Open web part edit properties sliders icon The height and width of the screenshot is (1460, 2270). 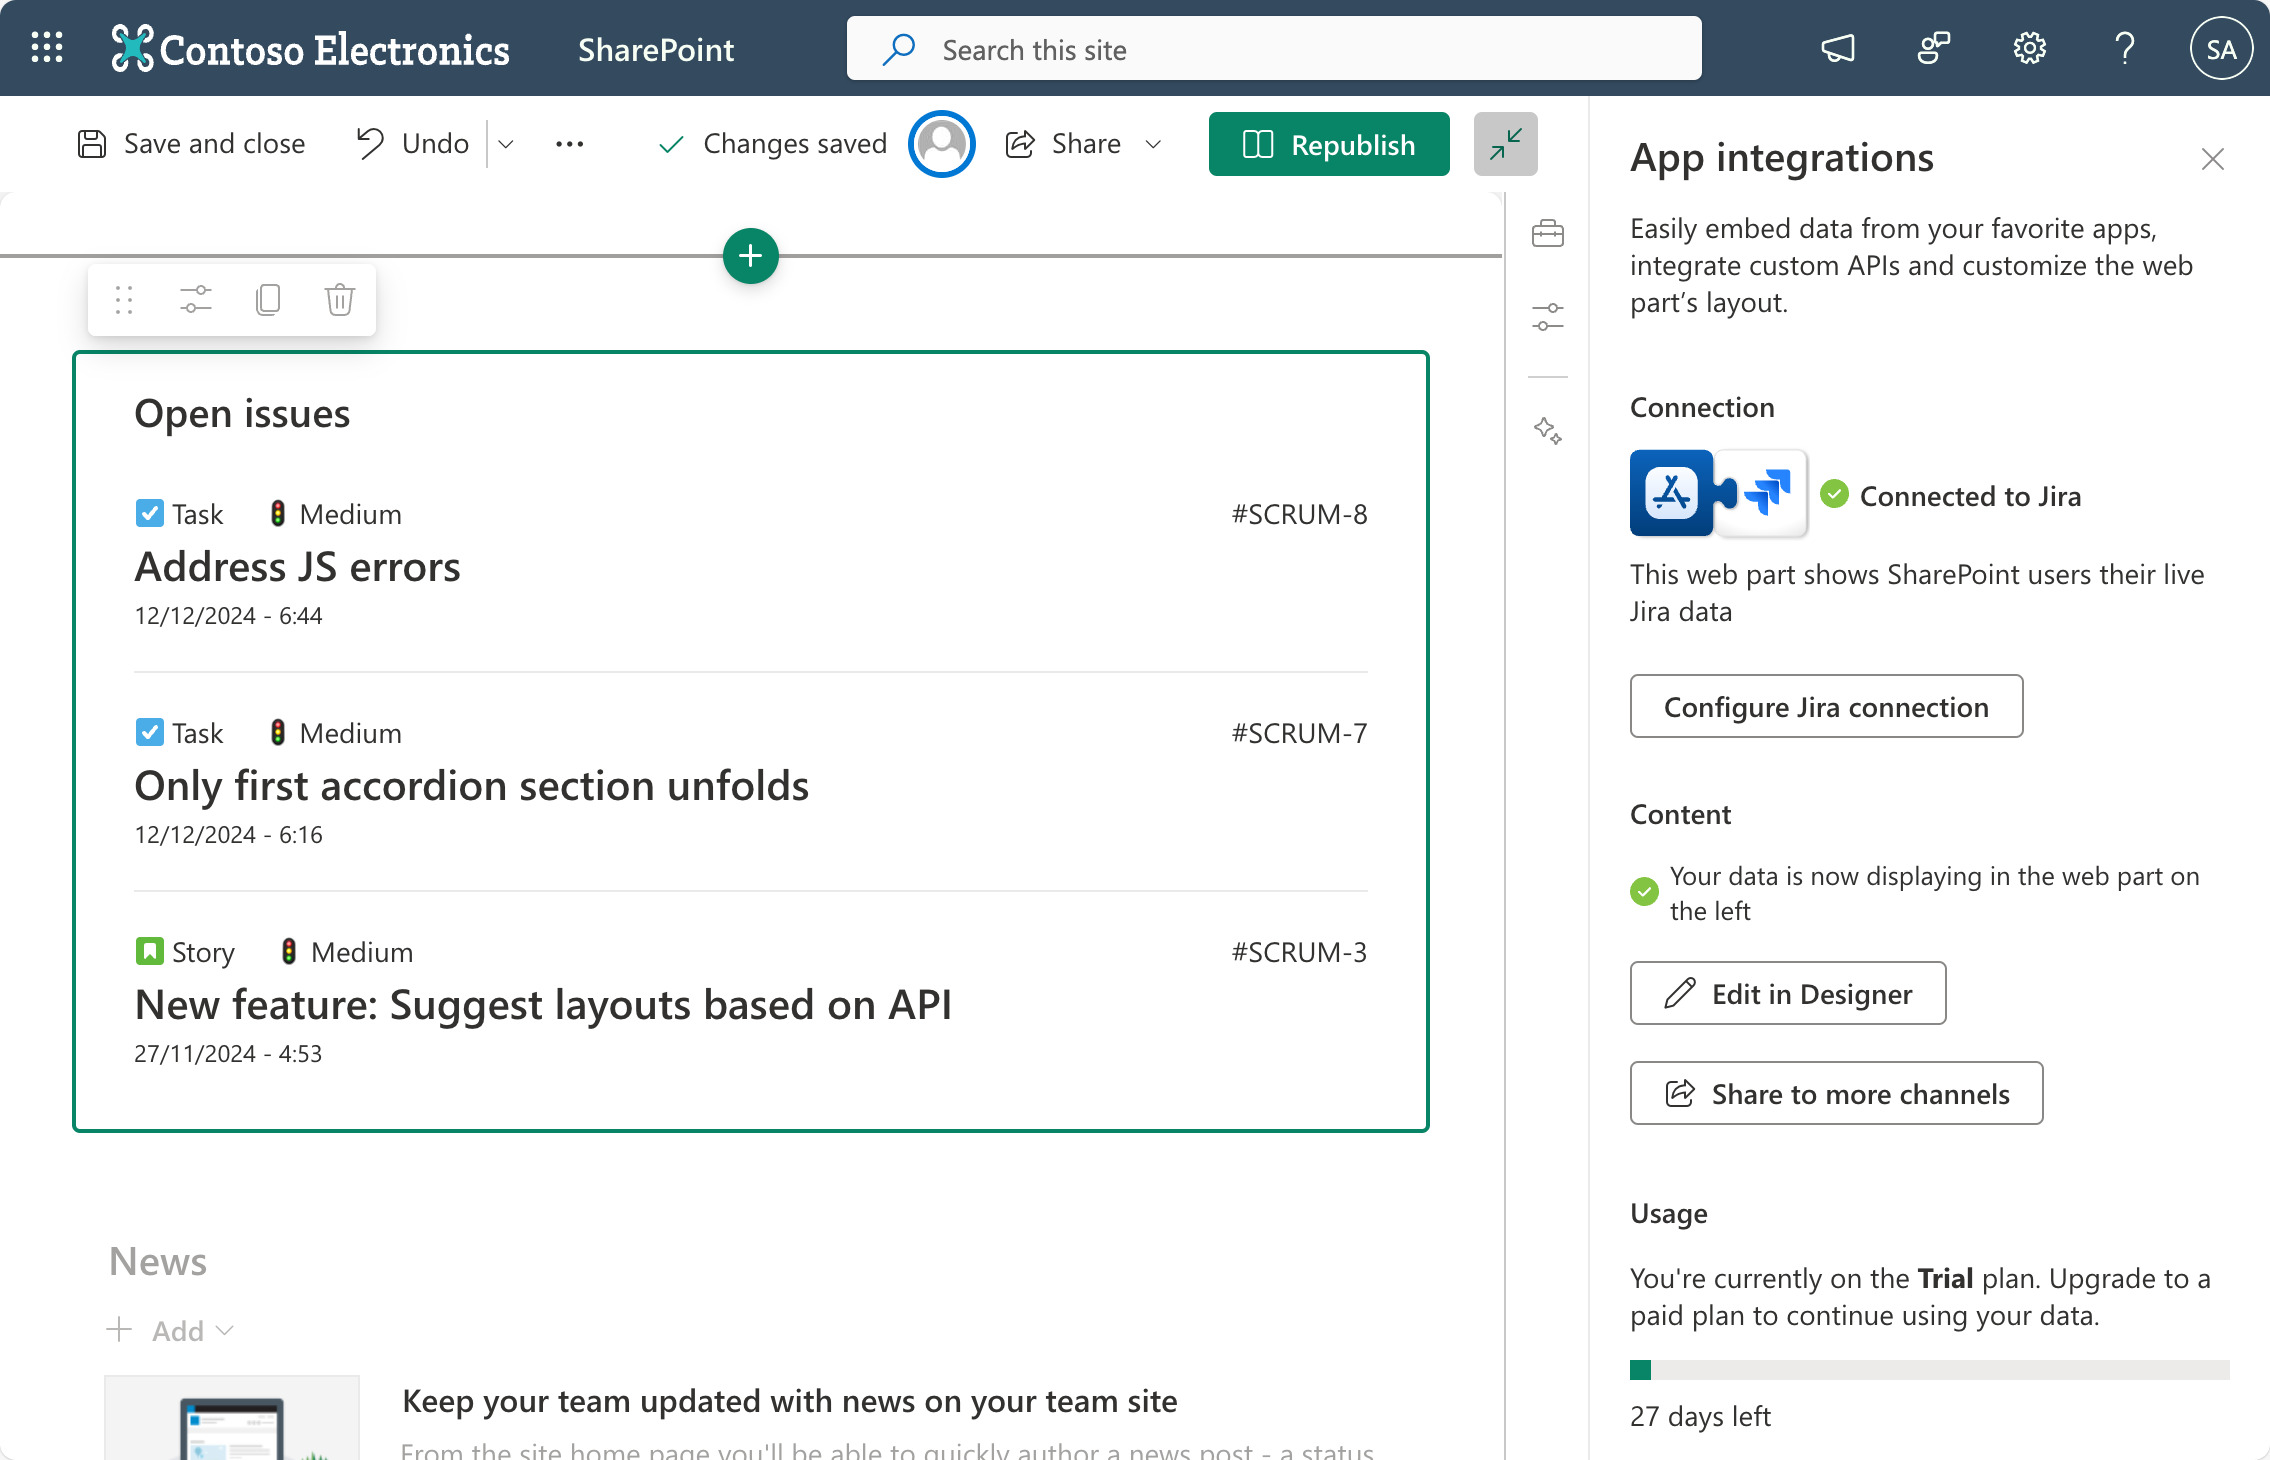tap(196, 300)
